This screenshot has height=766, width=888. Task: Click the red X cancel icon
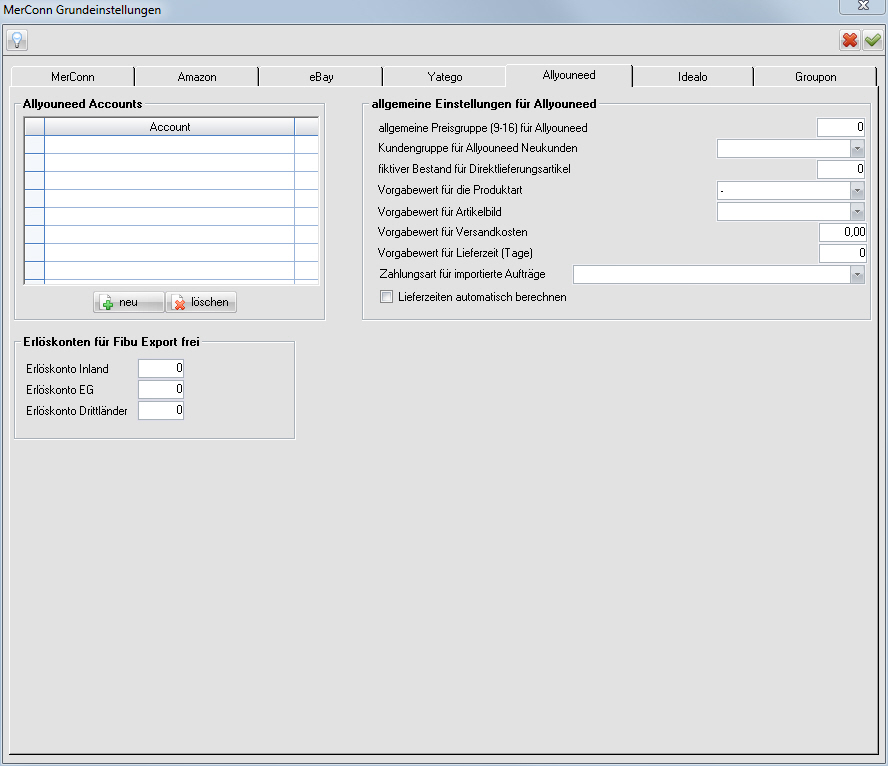point(849,40)
